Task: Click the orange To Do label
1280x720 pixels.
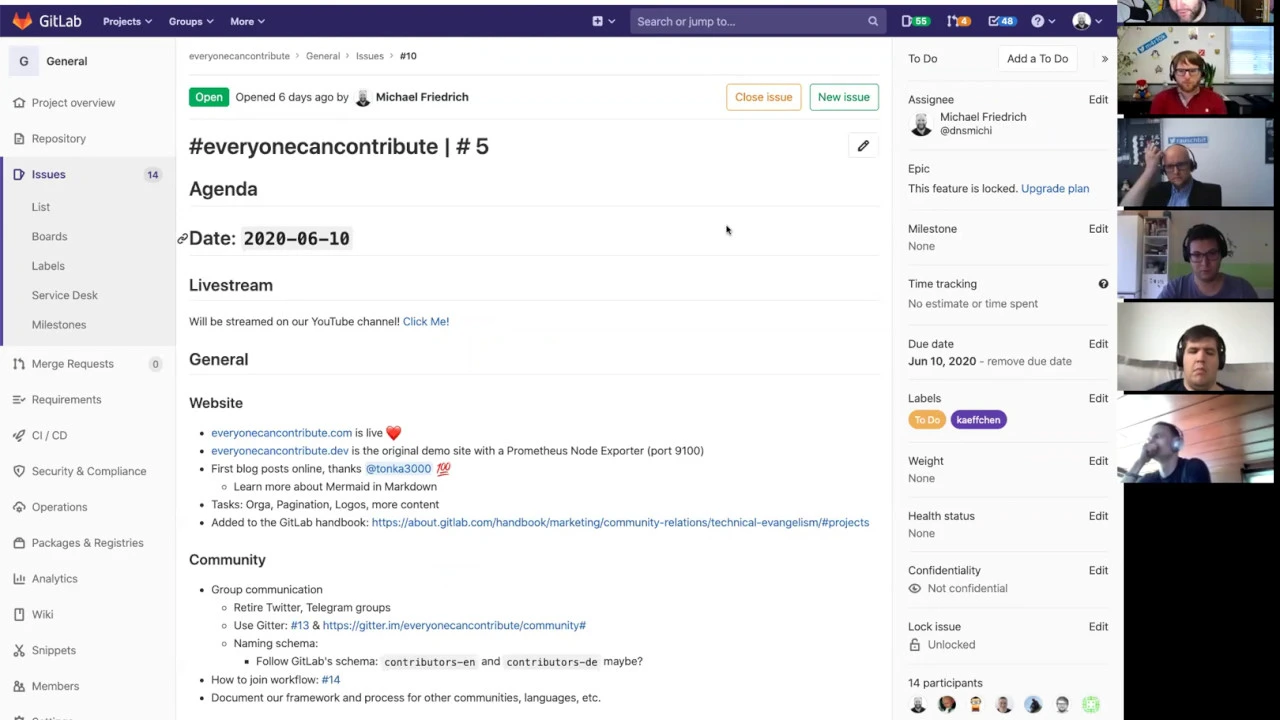Action: coord(926,420)
